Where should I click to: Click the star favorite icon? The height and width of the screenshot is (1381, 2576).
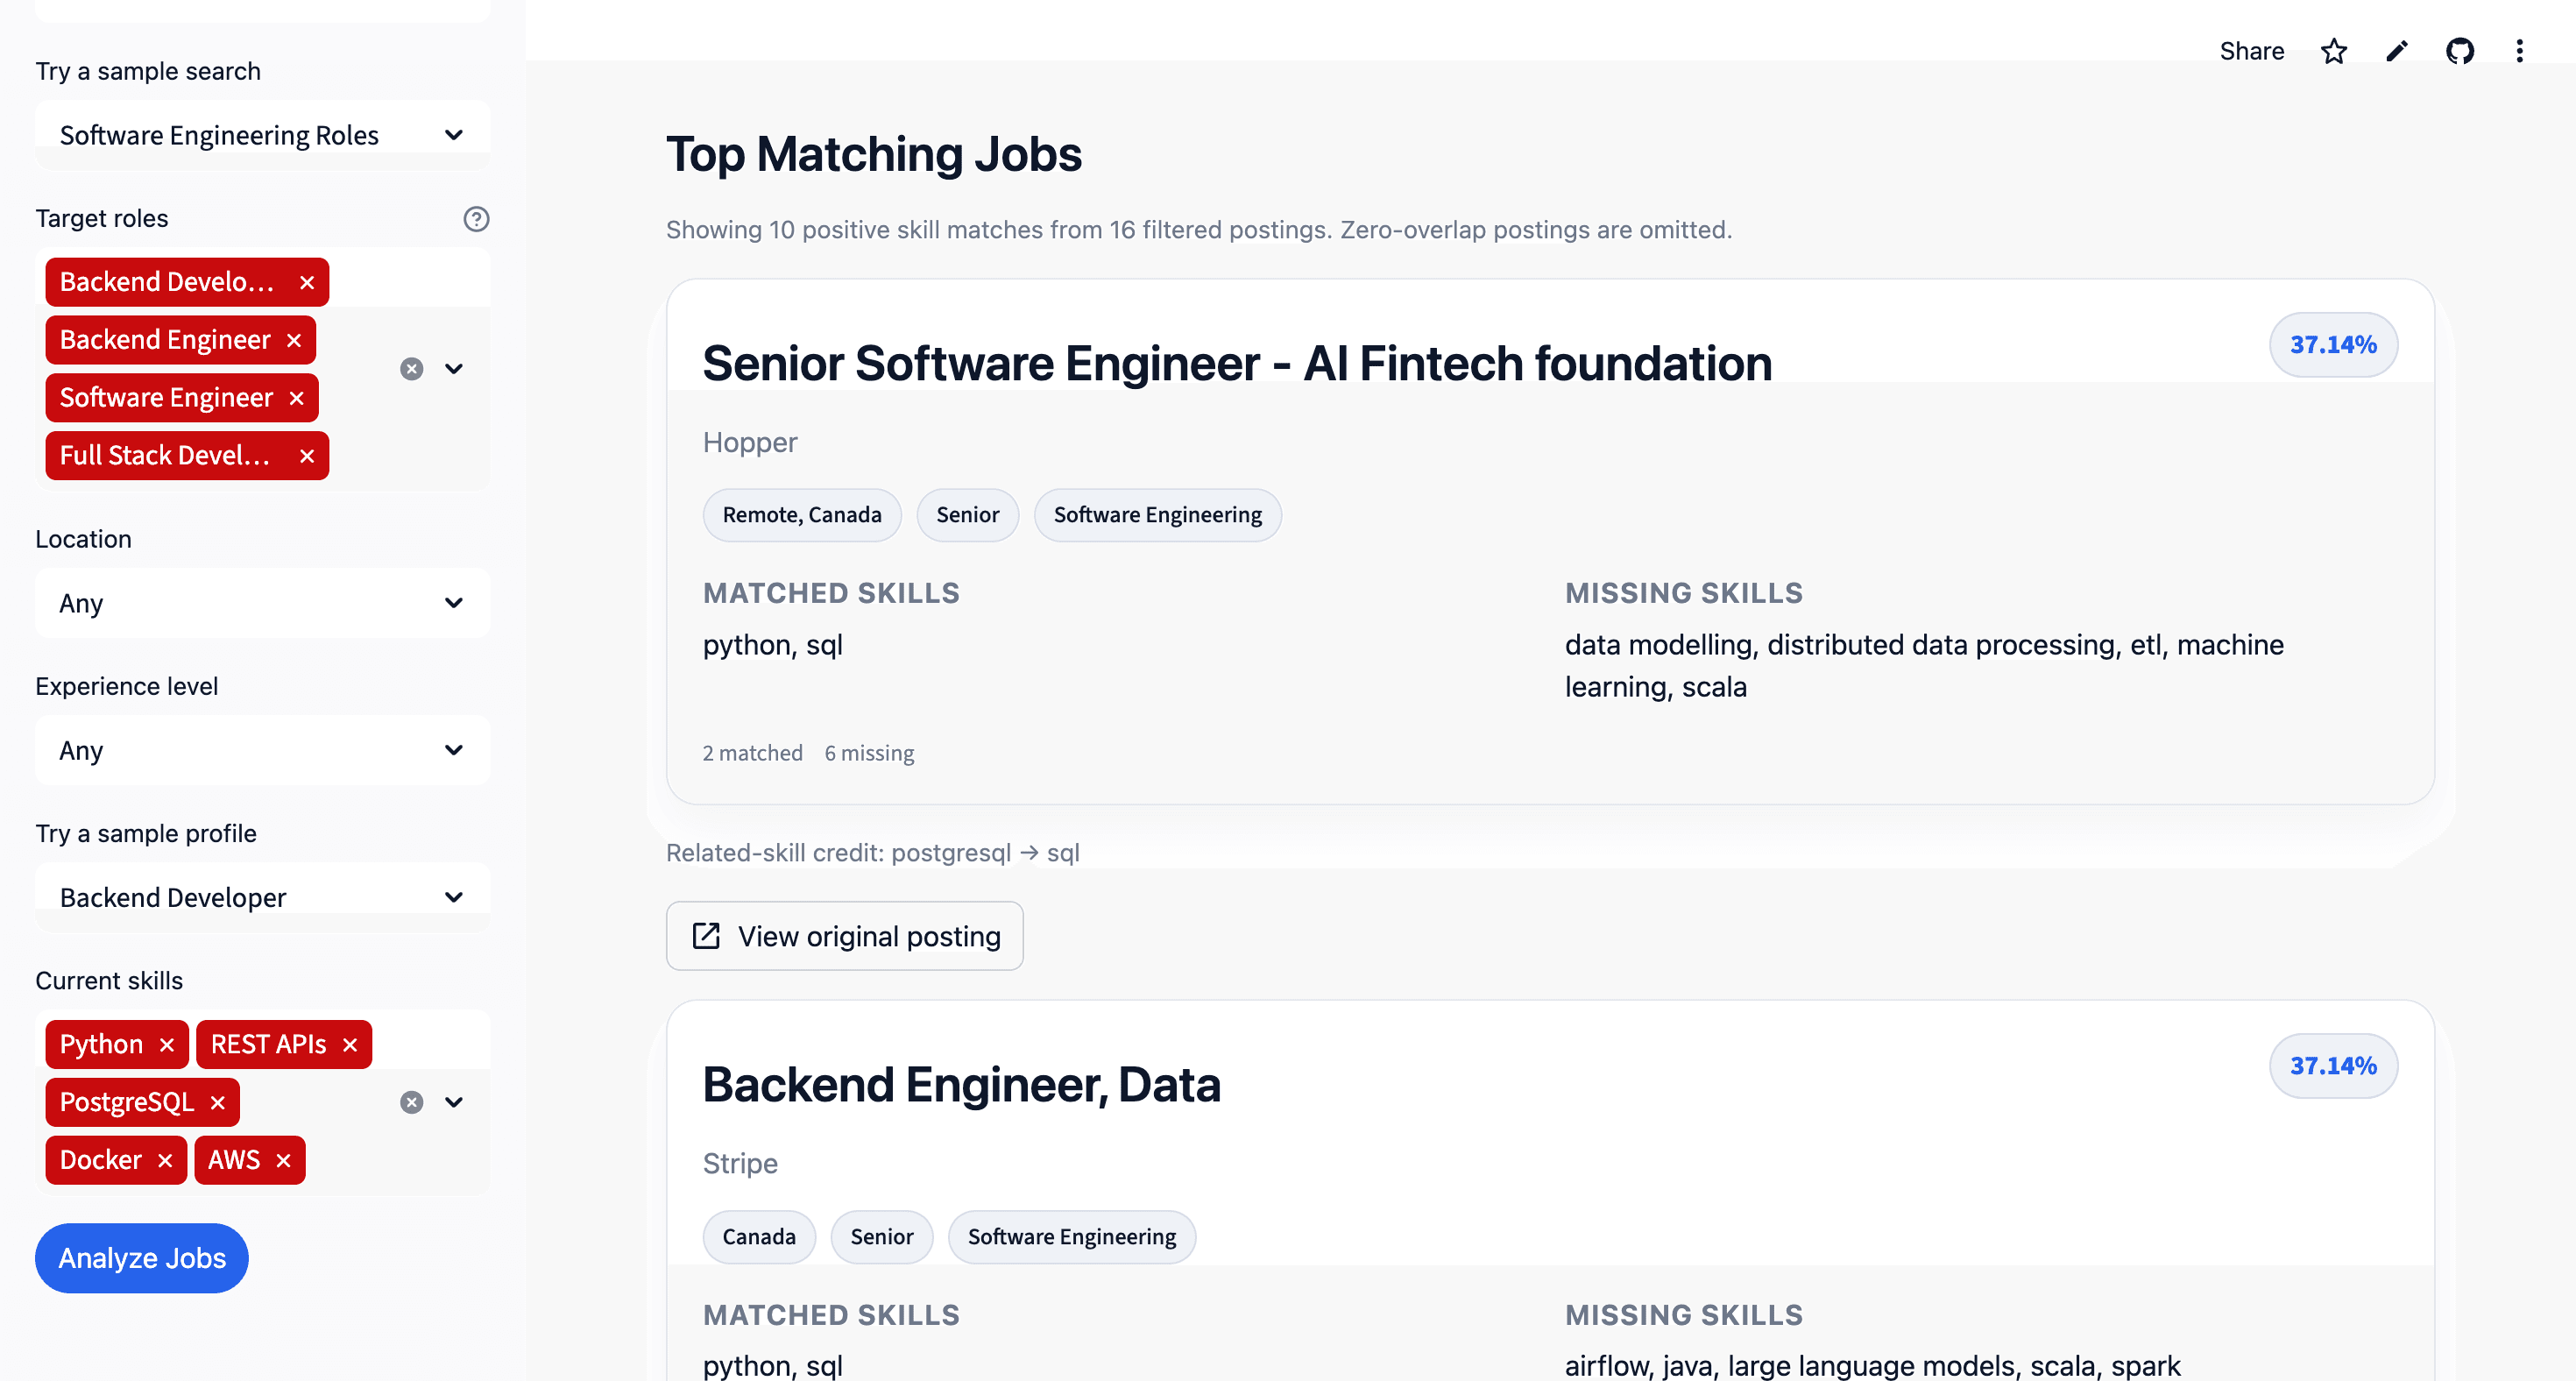(x=2334, y=51)
